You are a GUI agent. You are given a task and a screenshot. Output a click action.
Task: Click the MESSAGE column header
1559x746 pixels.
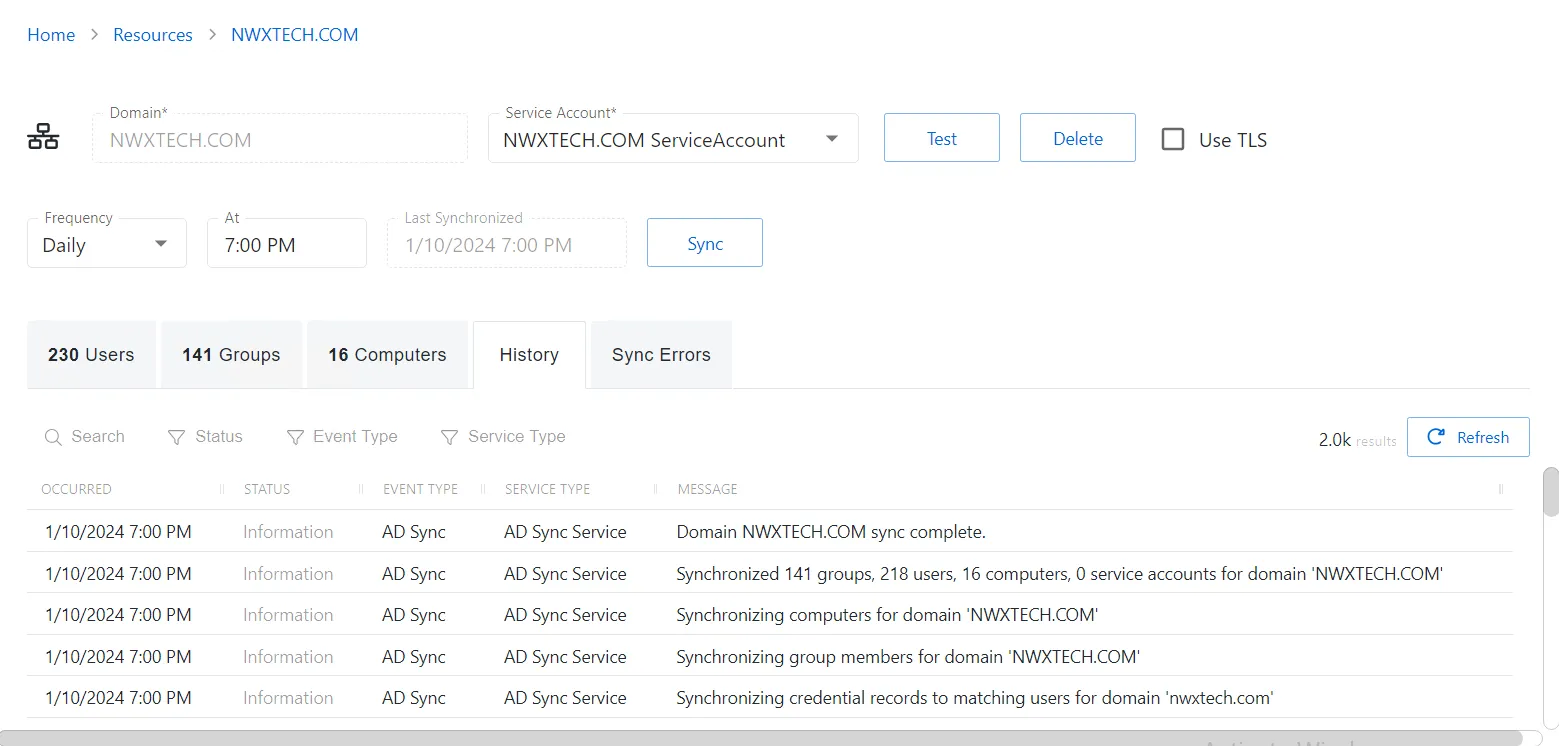pos(707,489)
